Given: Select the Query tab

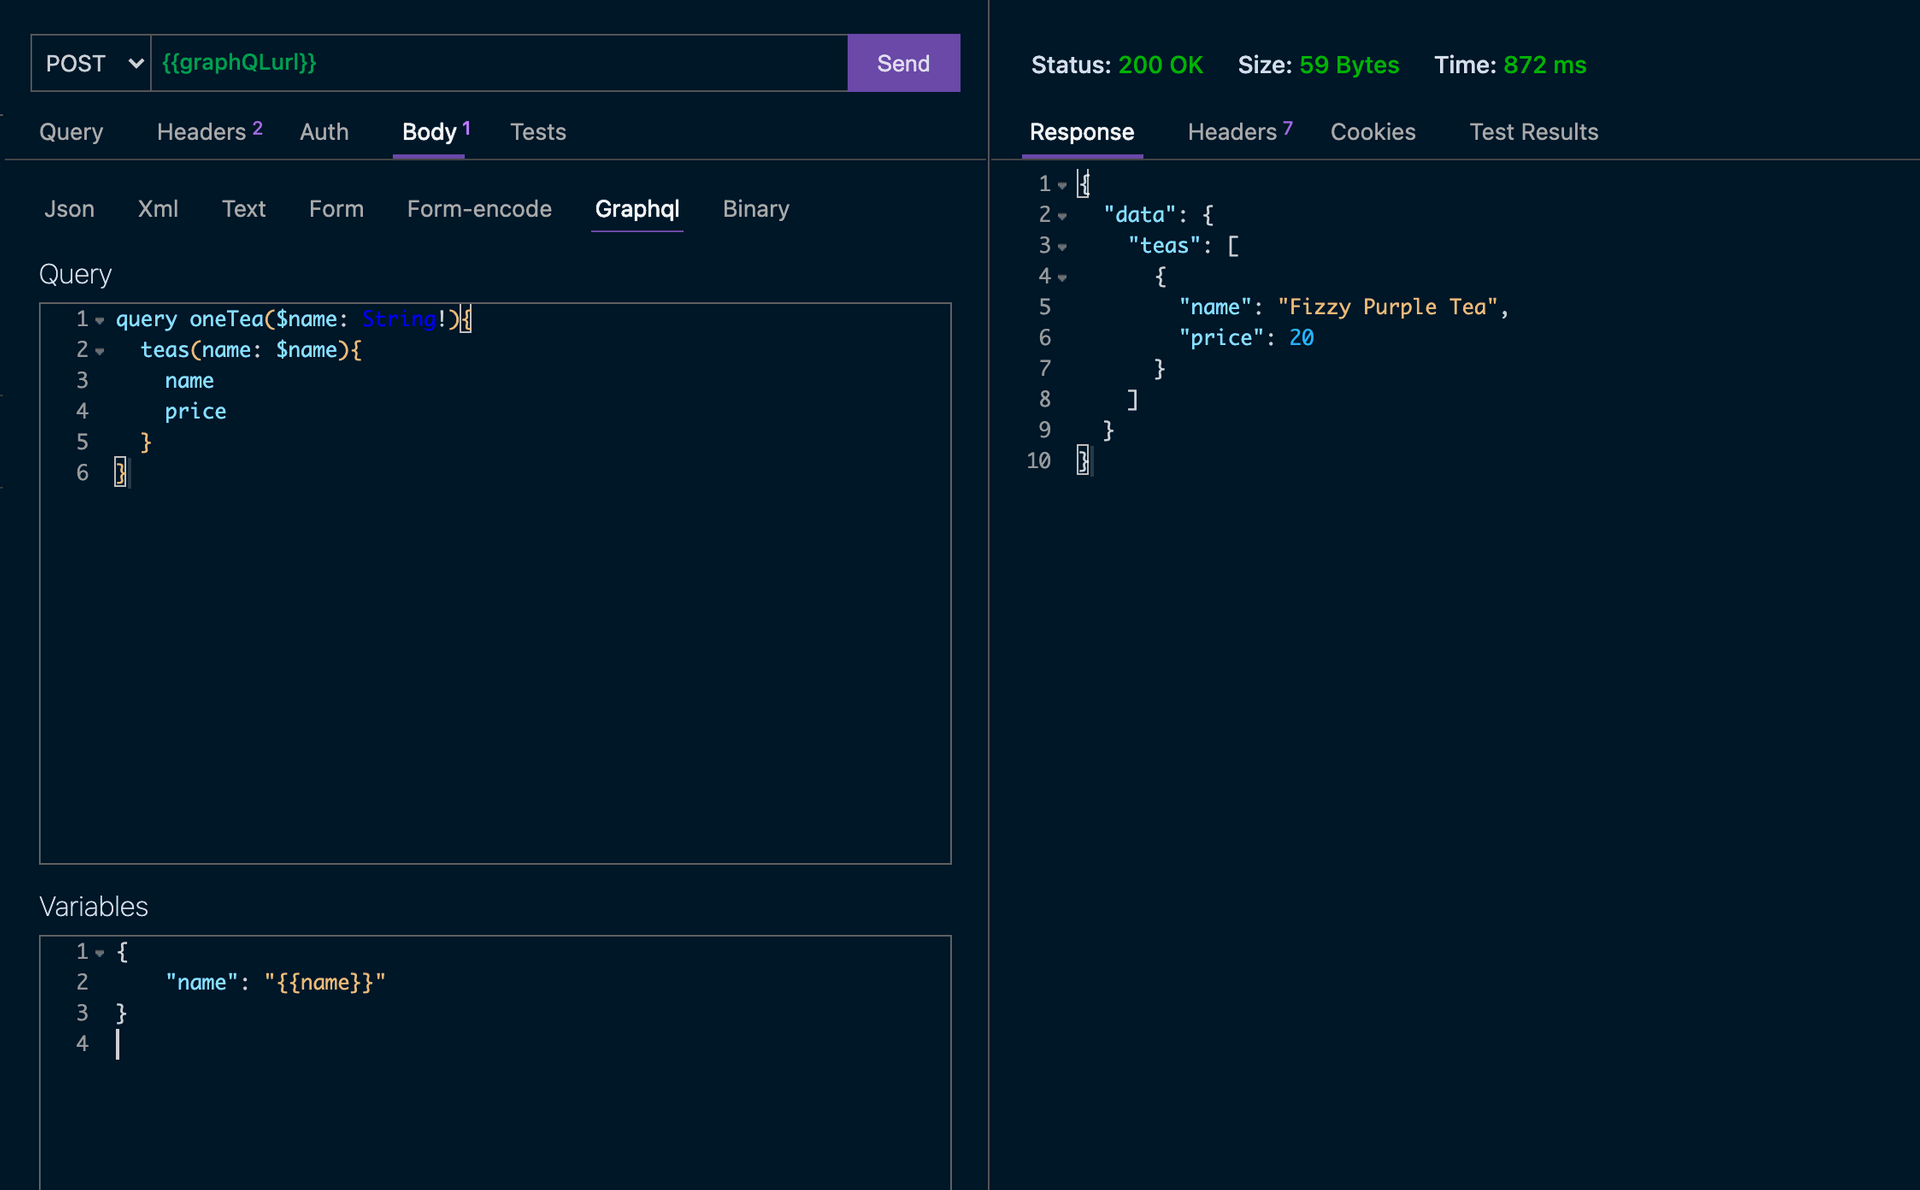Looking at the screenshot, I should pyautogui.click(x=71, y=131).
